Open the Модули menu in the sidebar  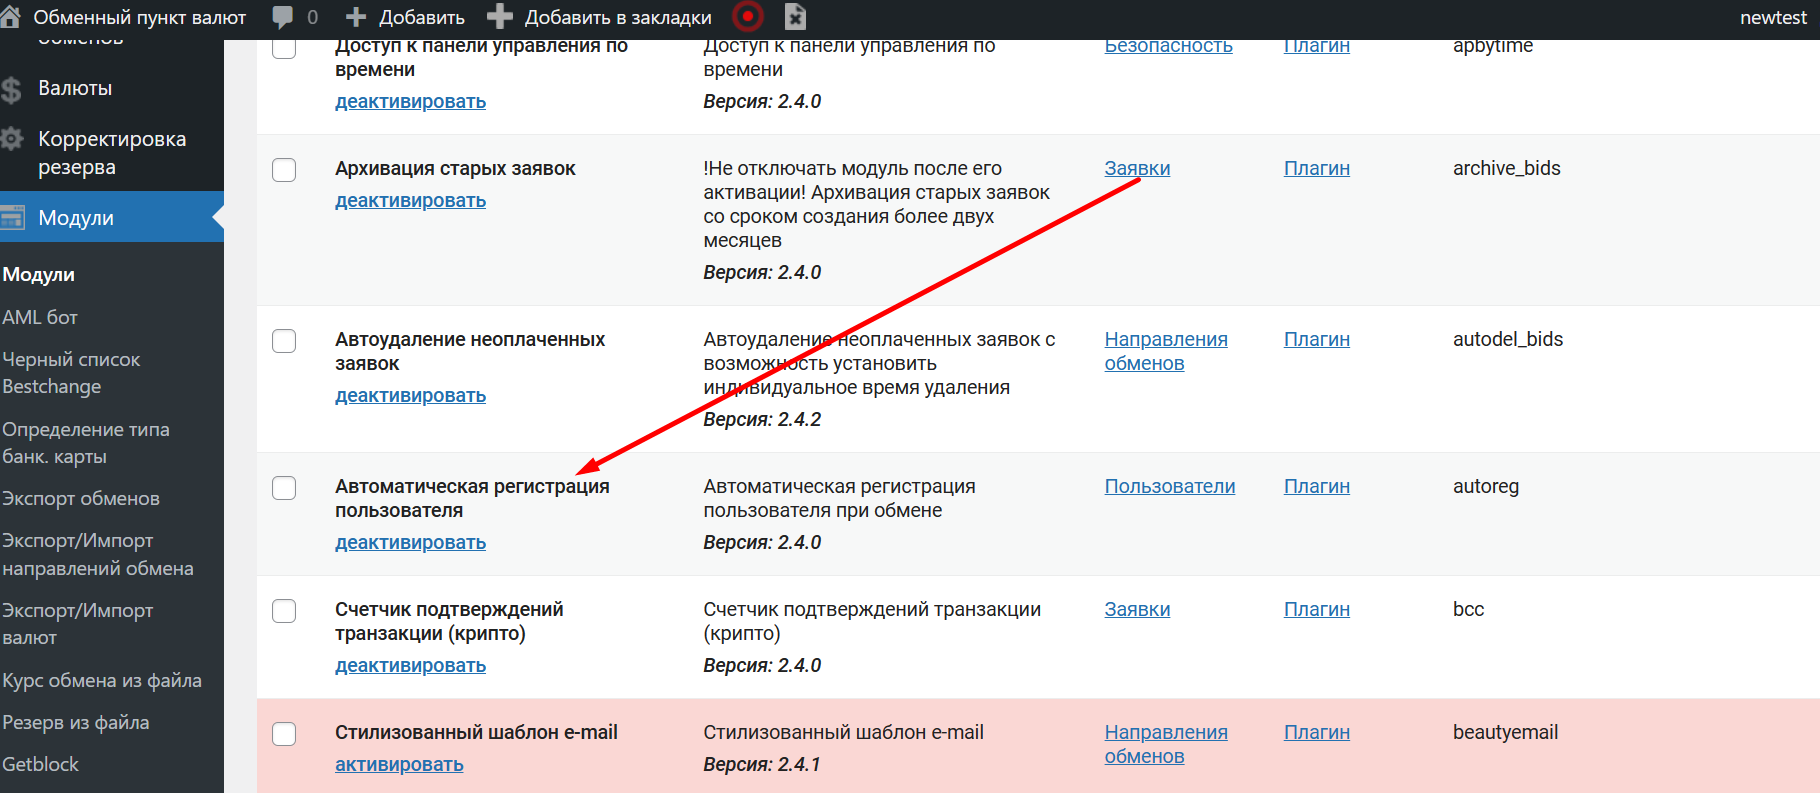point(76,218)
